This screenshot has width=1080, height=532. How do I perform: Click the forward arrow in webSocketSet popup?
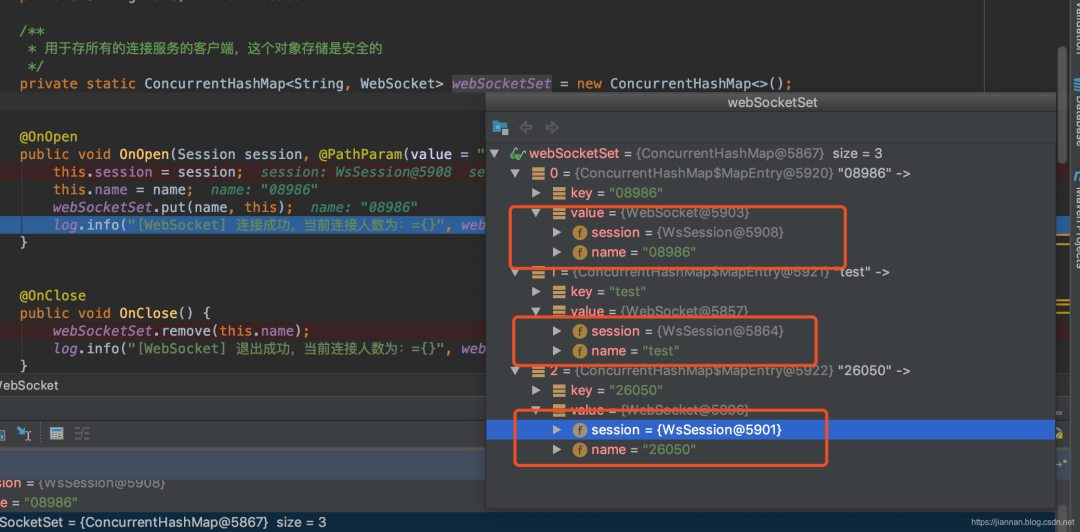(551, 127)
